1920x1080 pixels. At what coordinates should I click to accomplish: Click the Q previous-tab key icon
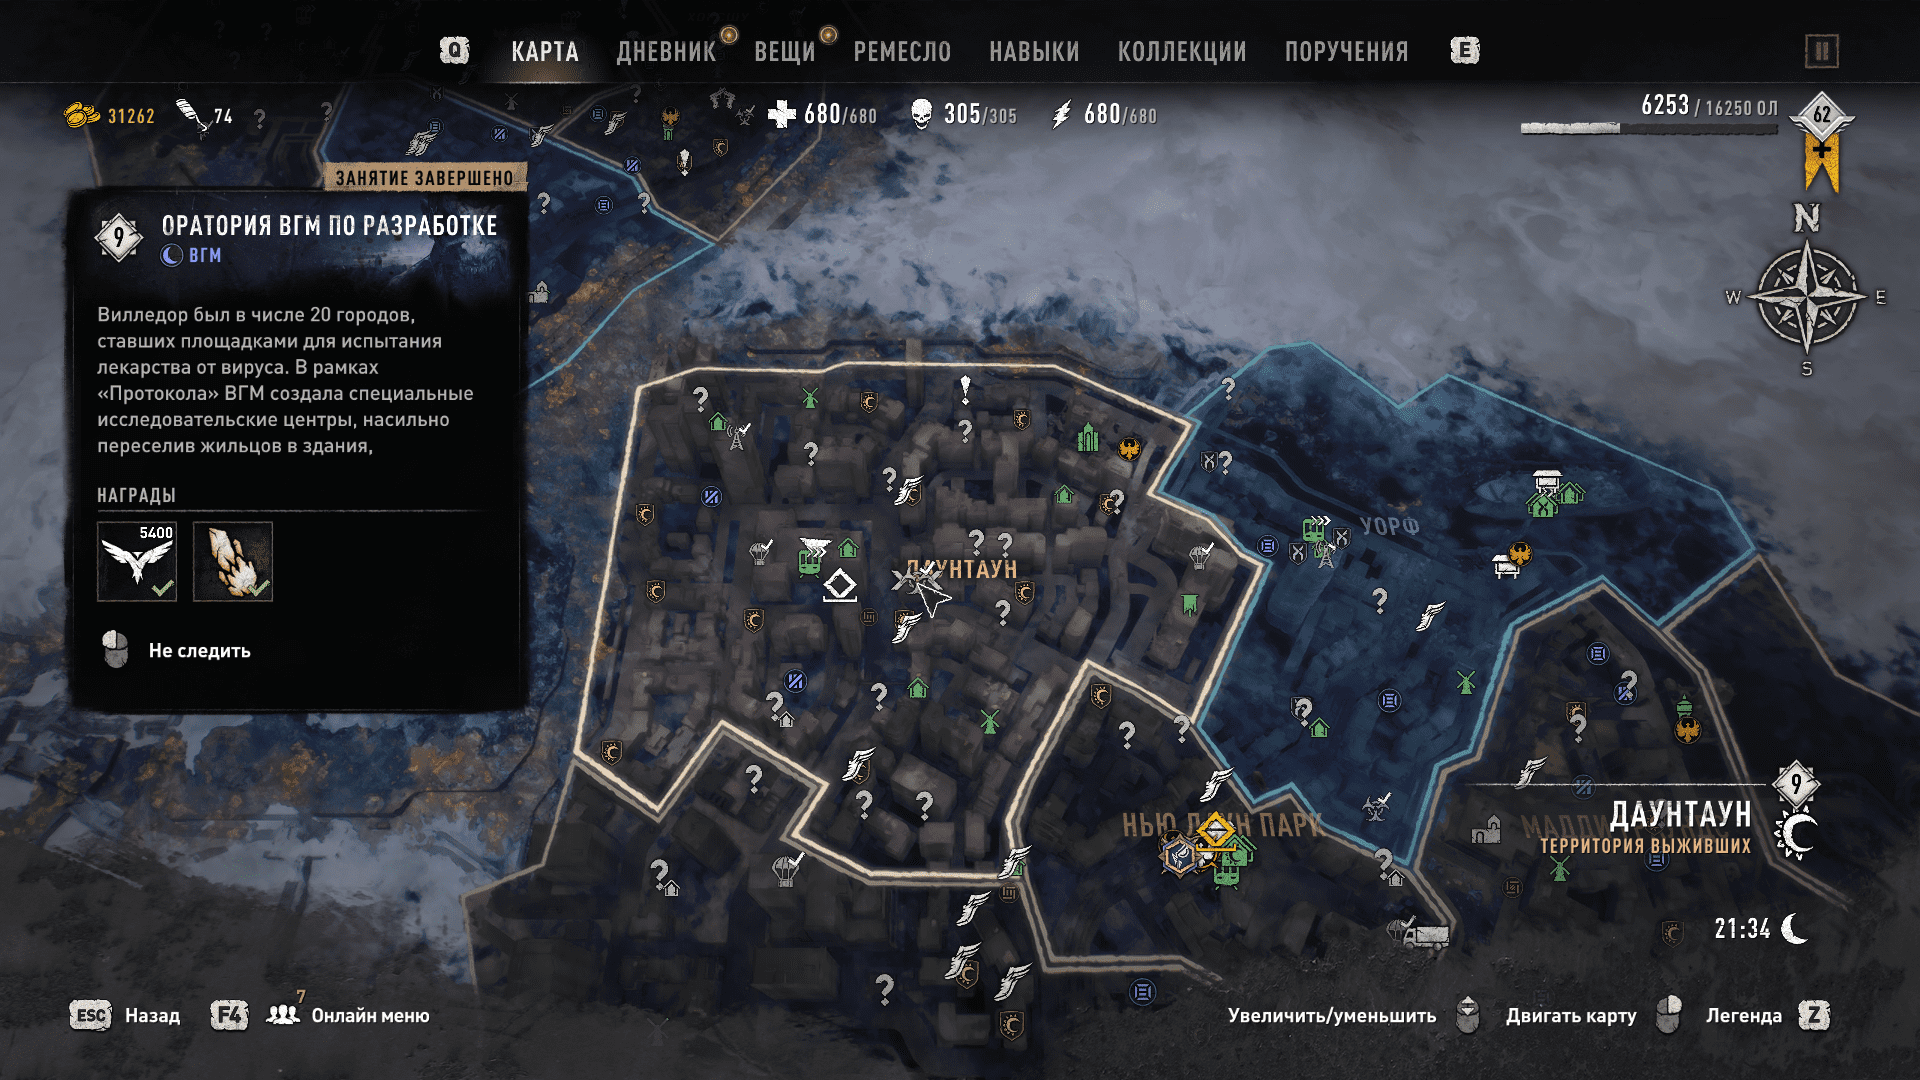pyautogui.click(x=455, y=51)
